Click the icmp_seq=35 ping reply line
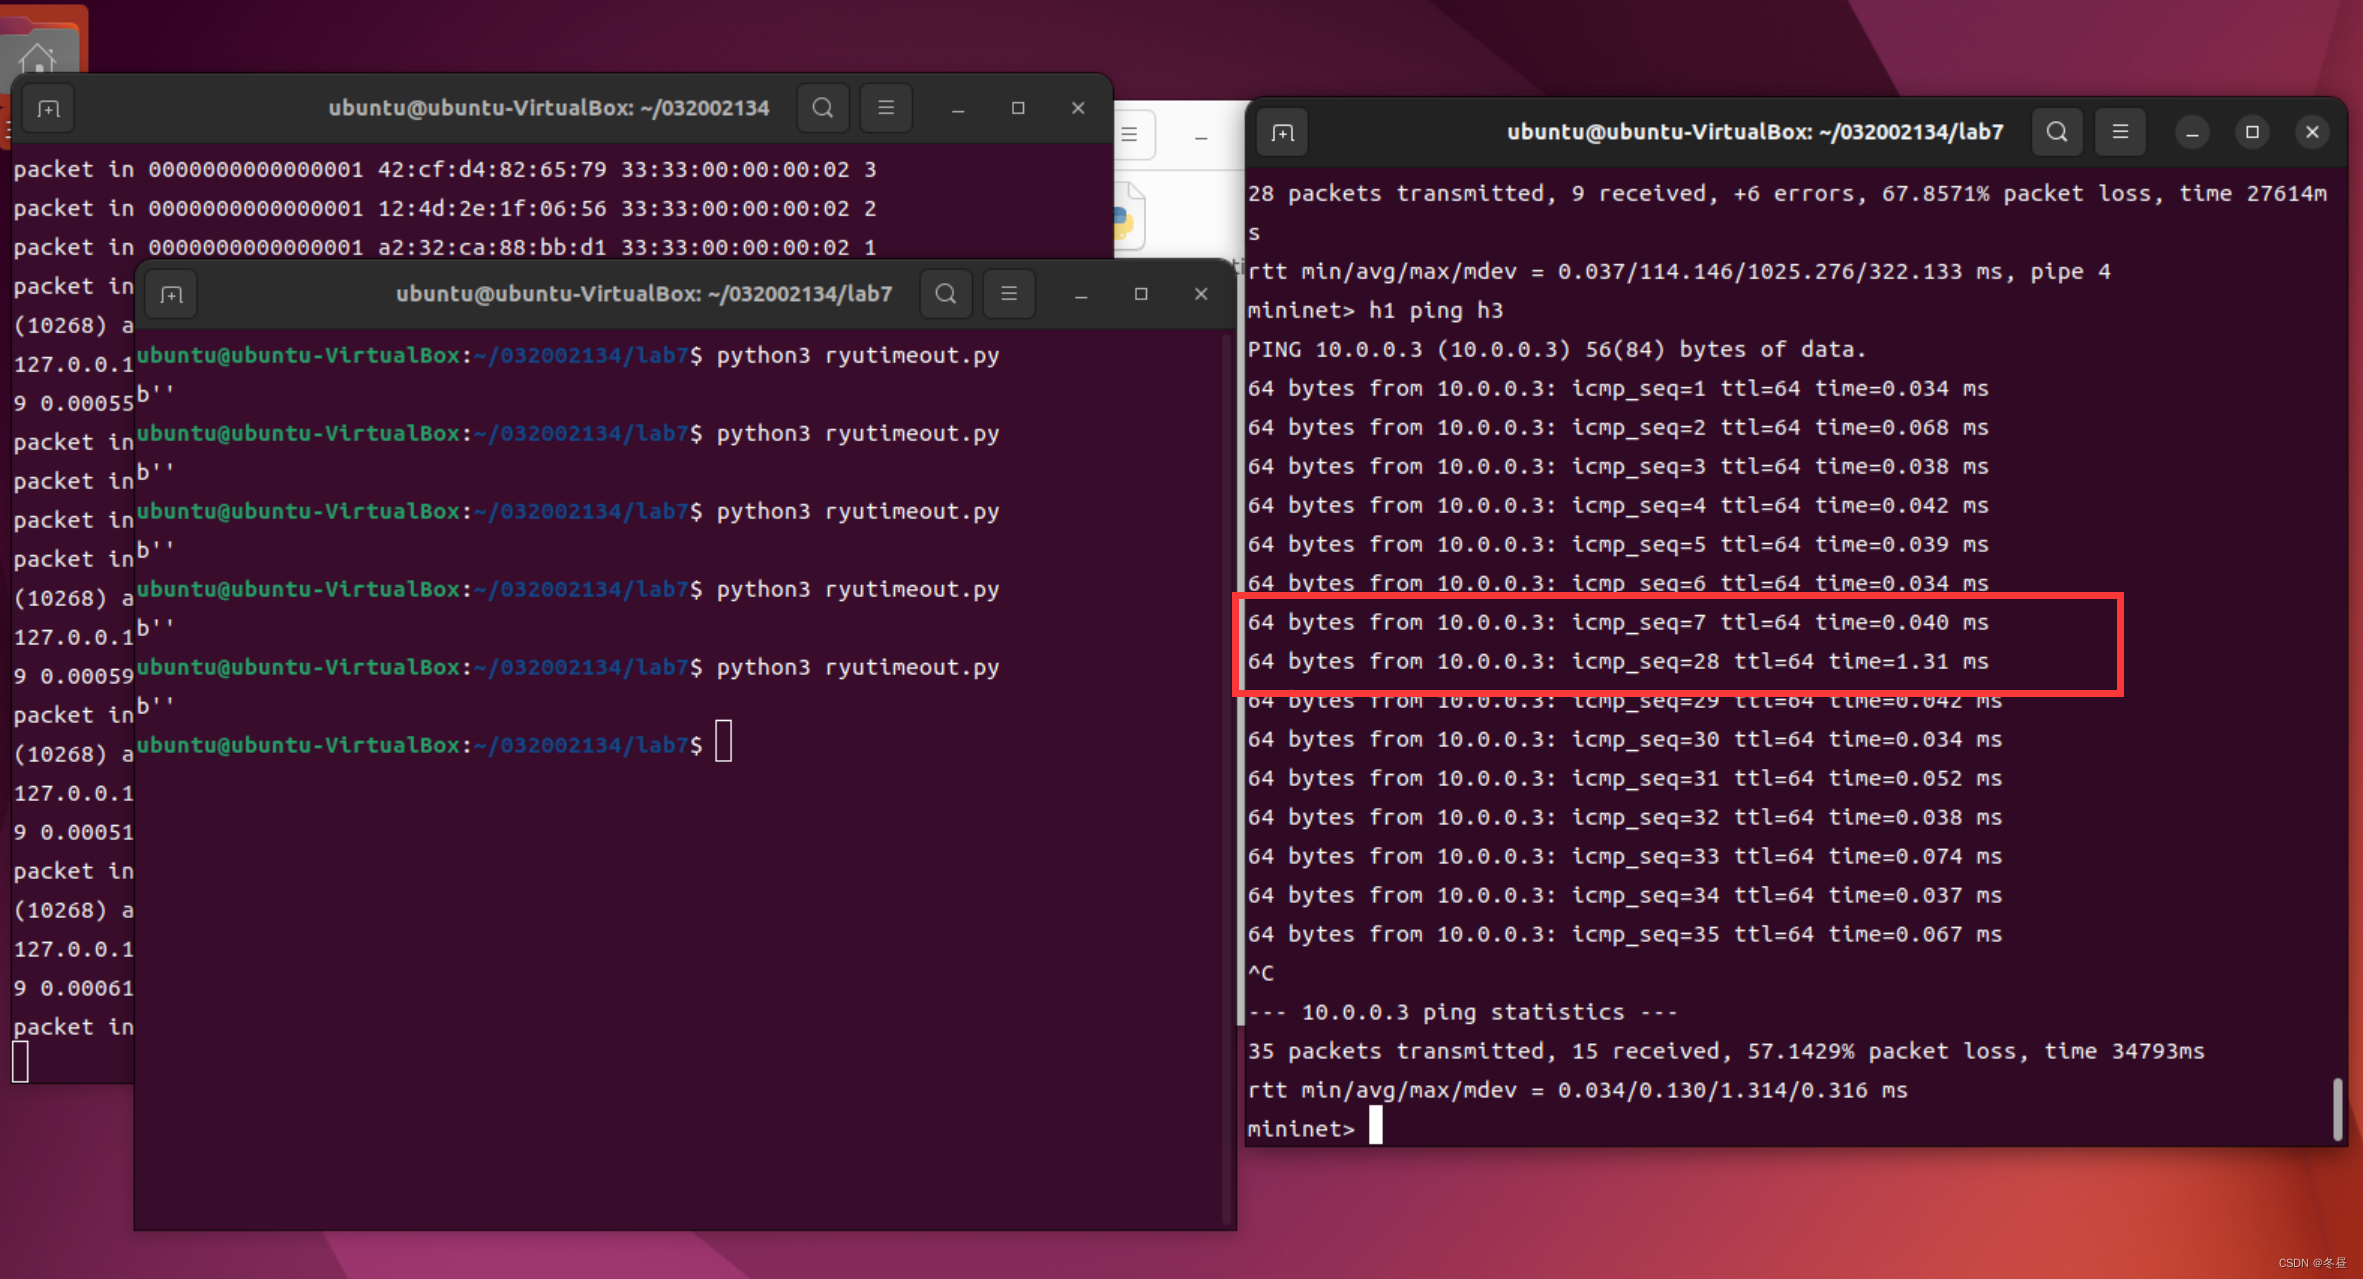Viewport: 2363px width, 1279px height. (x=1625, y=935)
